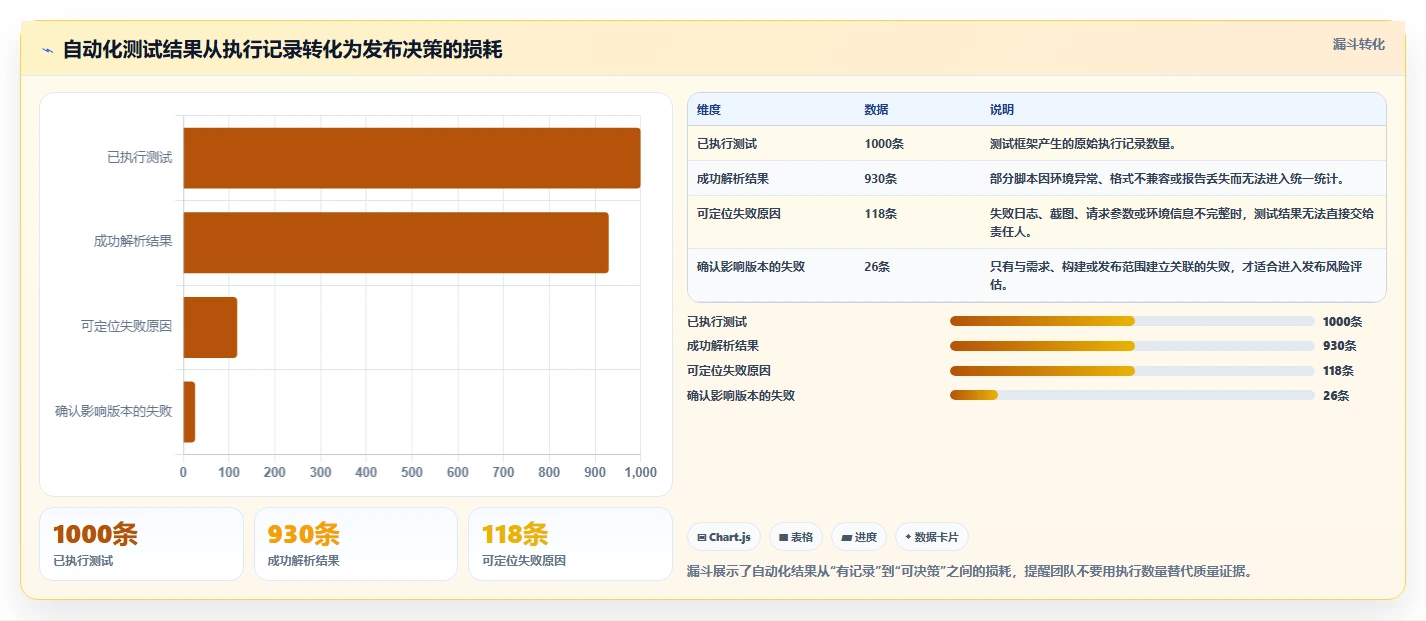Click the table cell 确认影响版本的失败

[x=751, y=266]
